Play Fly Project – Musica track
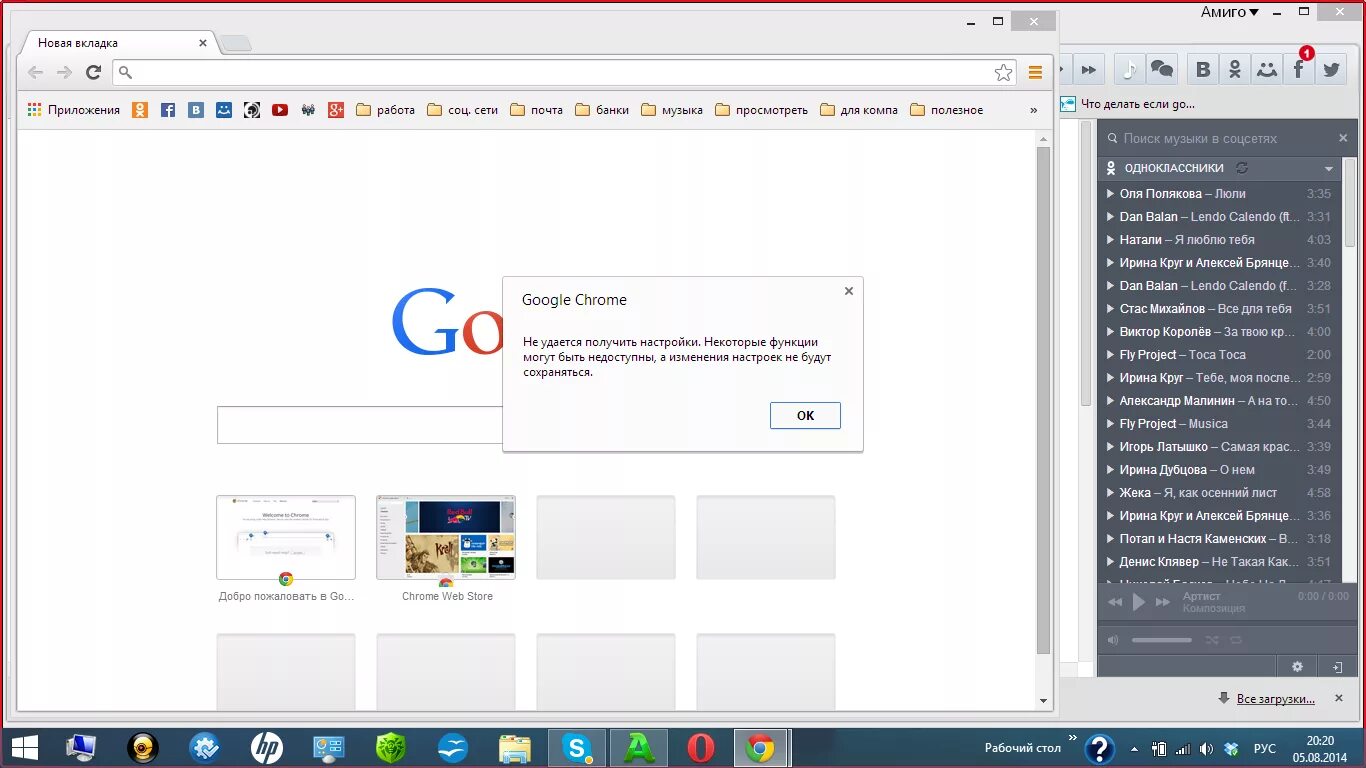 tap(1219, 424)
